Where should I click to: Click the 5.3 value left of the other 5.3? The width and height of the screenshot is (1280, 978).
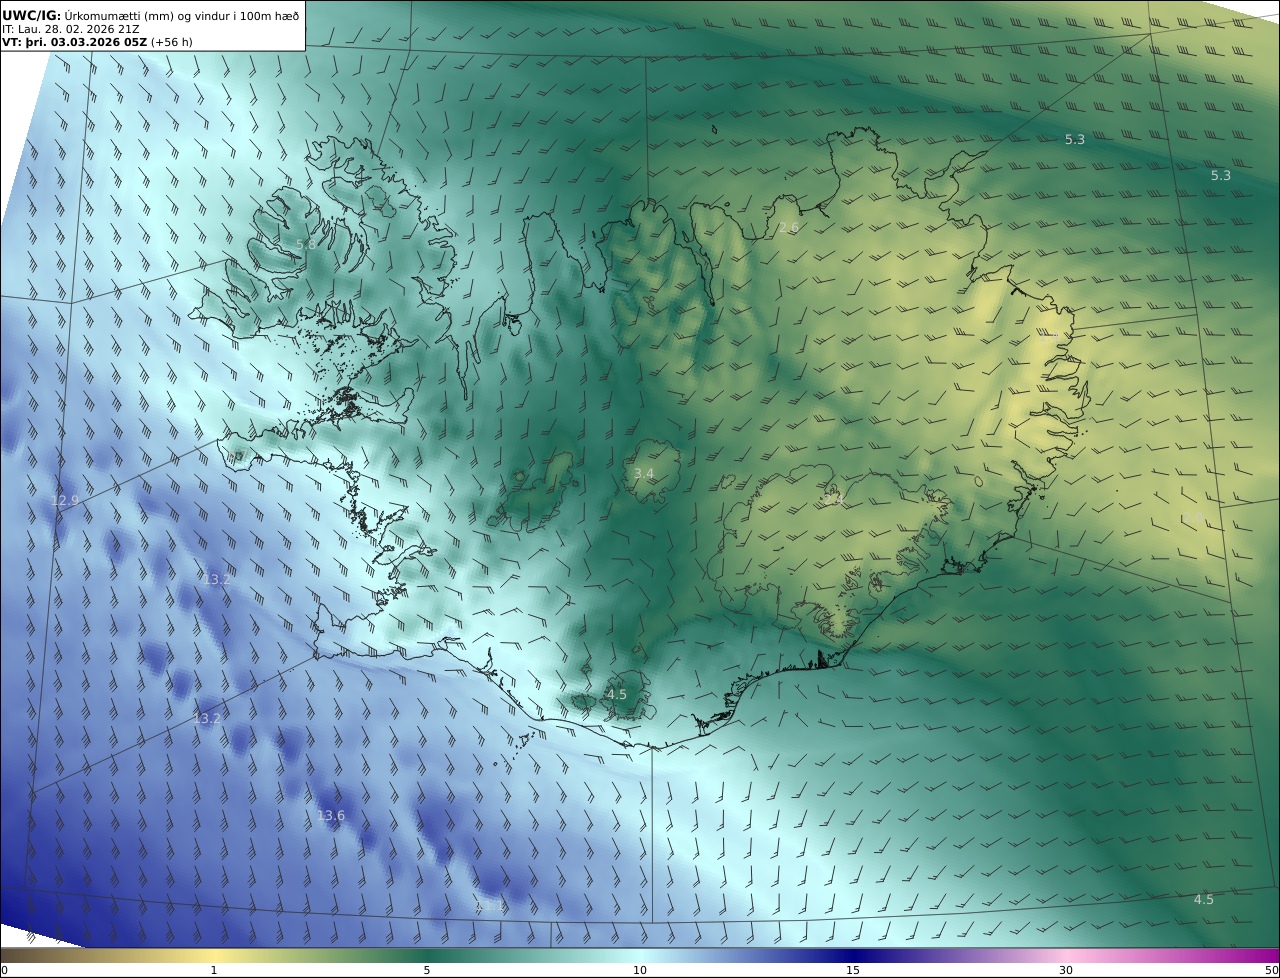(x=1075, y=139)
